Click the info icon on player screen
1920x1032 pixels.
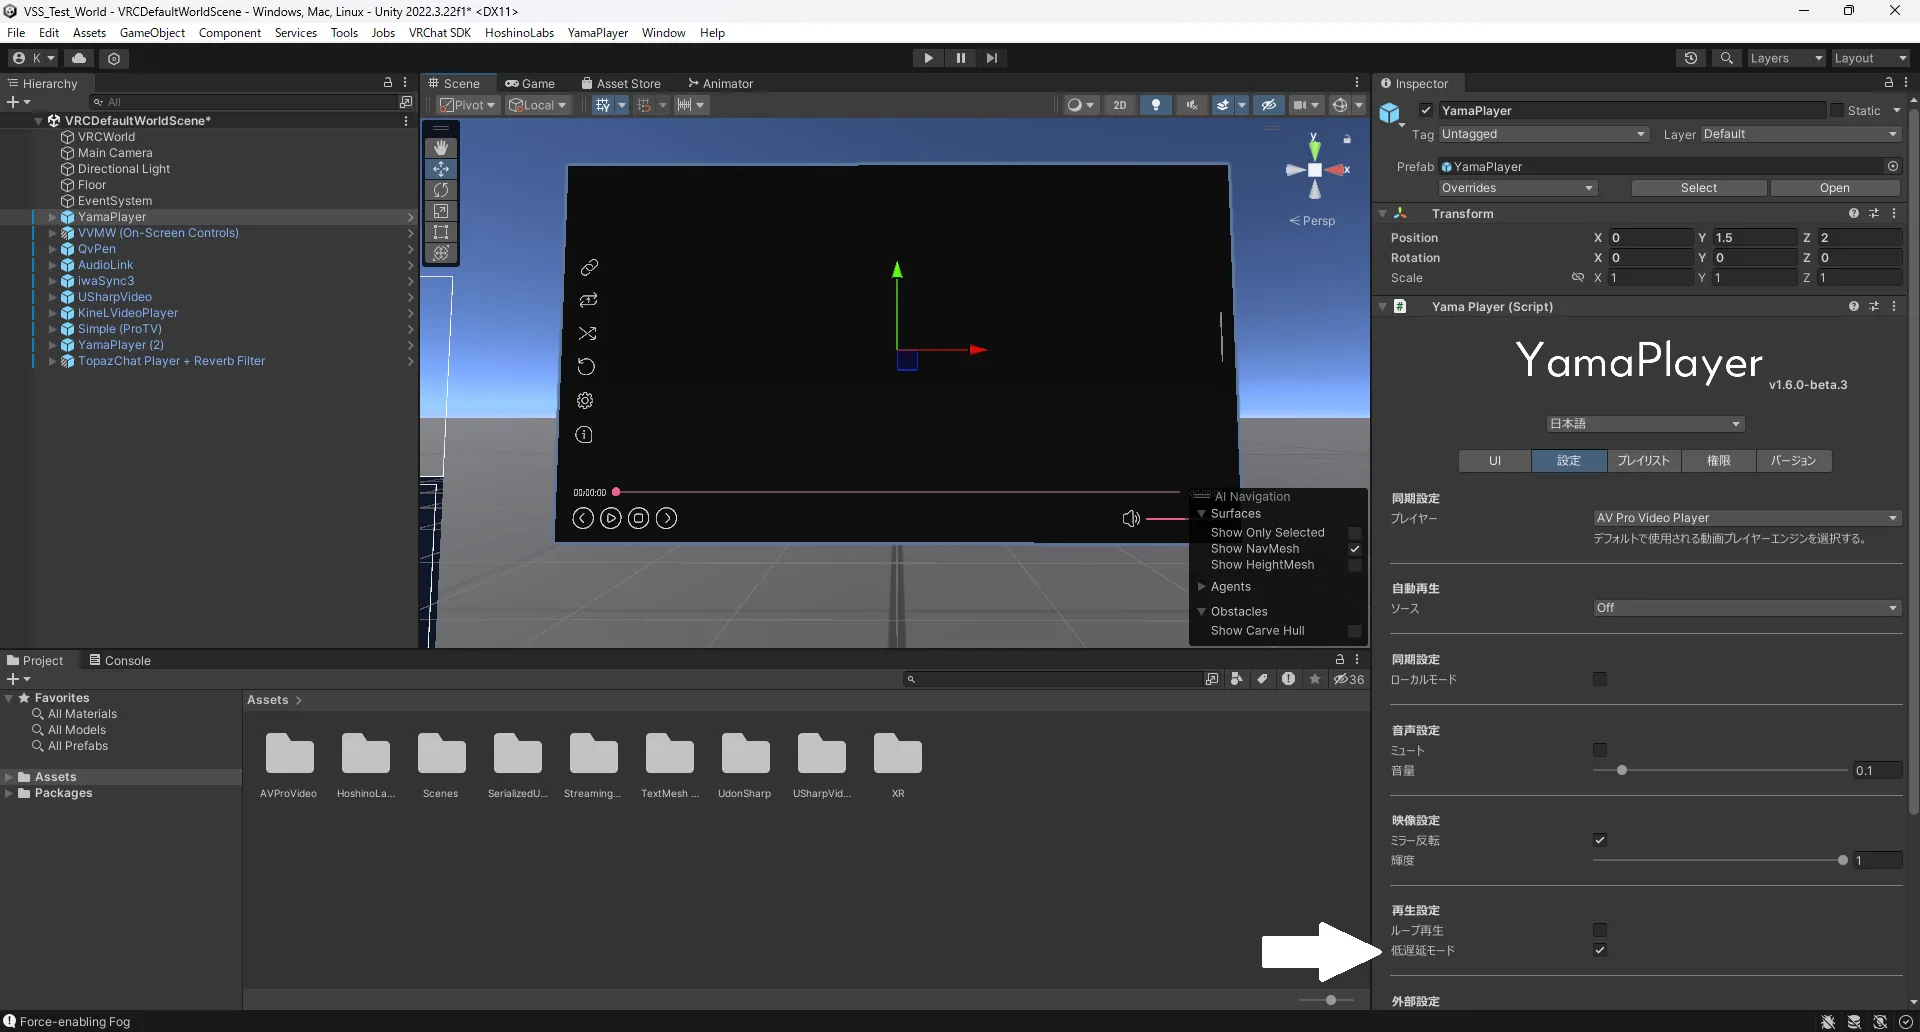(x=584, y=435)
